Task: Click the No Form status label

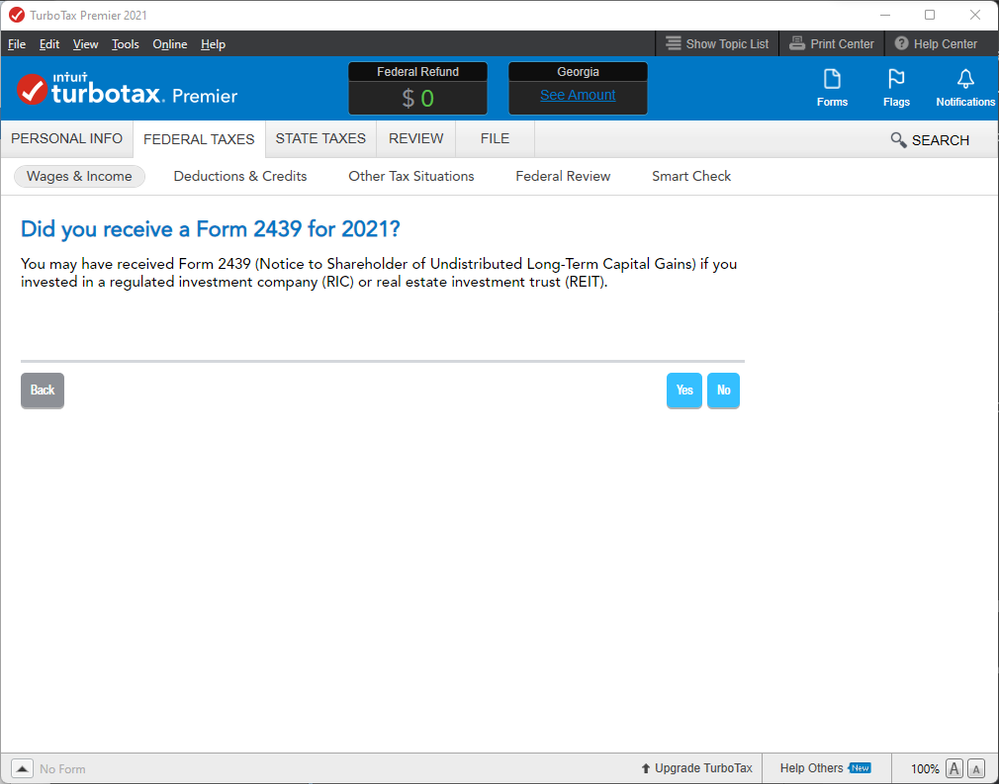Action: point(62,769)
